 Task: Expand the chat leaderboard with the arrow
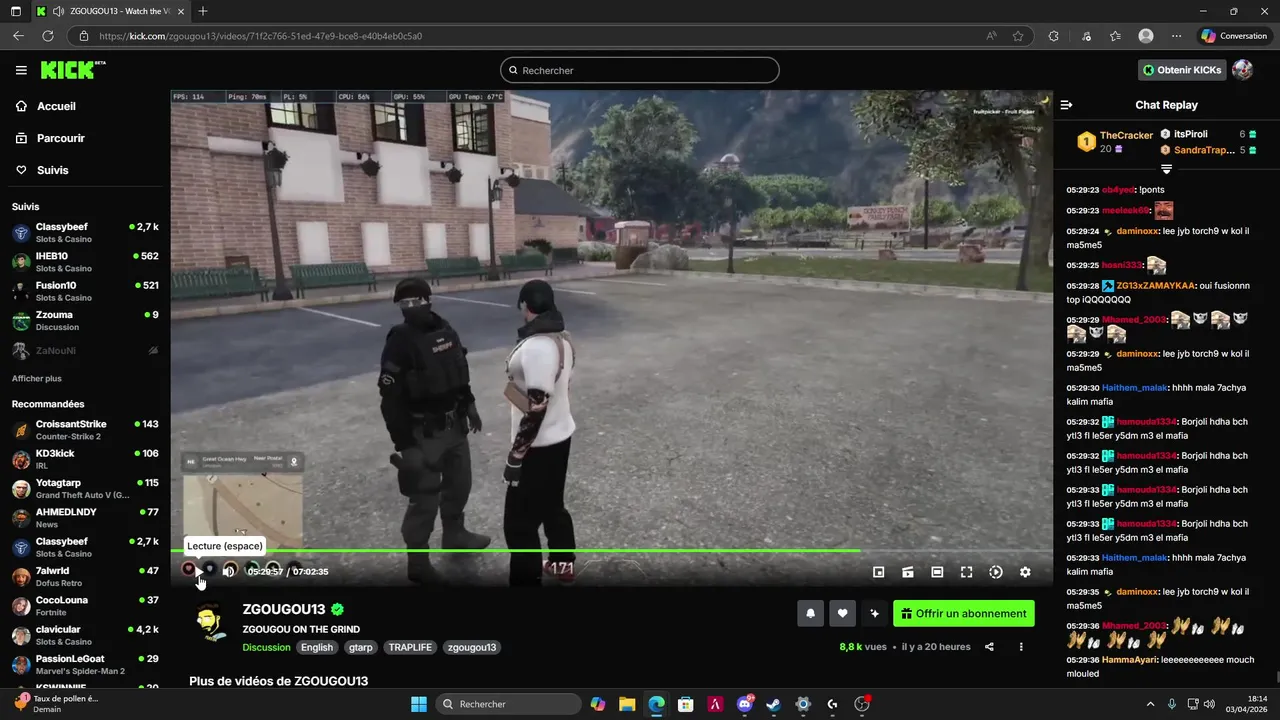click(x=1166, y=169)
